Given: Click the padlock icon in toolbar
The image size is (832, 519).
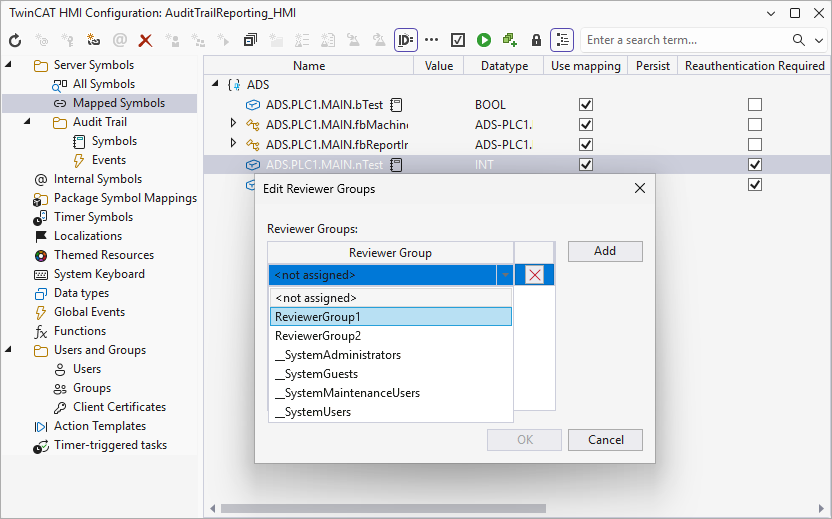Looking at the screenshot, I should pyautogui.click(x=536, y=40).
